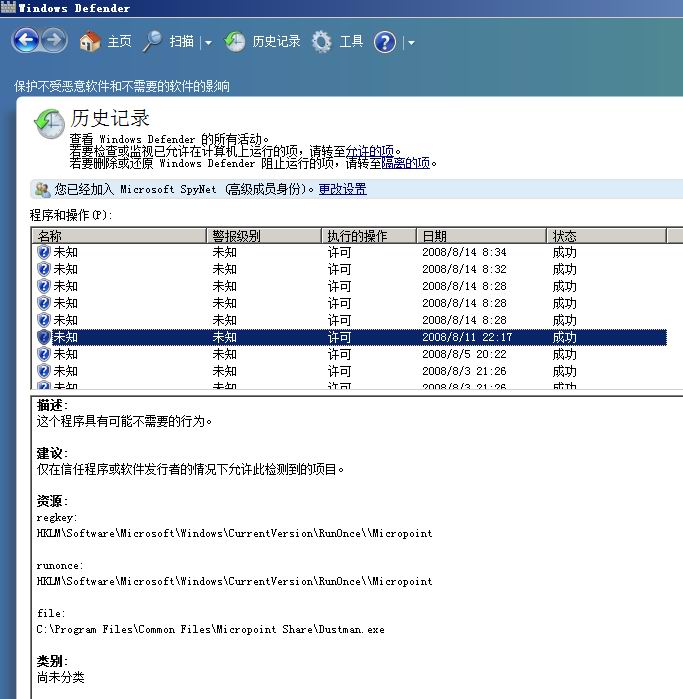The width and height of the screenshot is (683, 699).
Task: Sort by the 名称 column header
Action: (119, 235)
